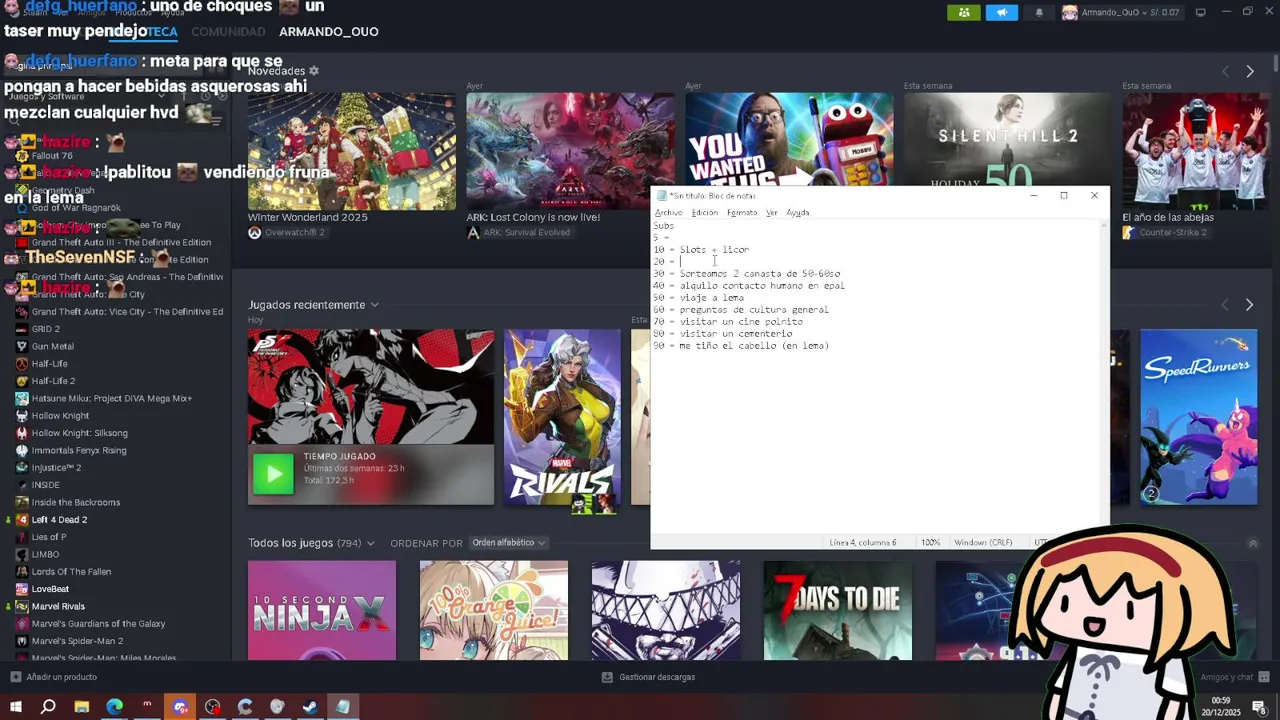The width and height of the screenshot is (1280, 720).
Task: Open File Explorer from taskbar
Action: (82, 707)
